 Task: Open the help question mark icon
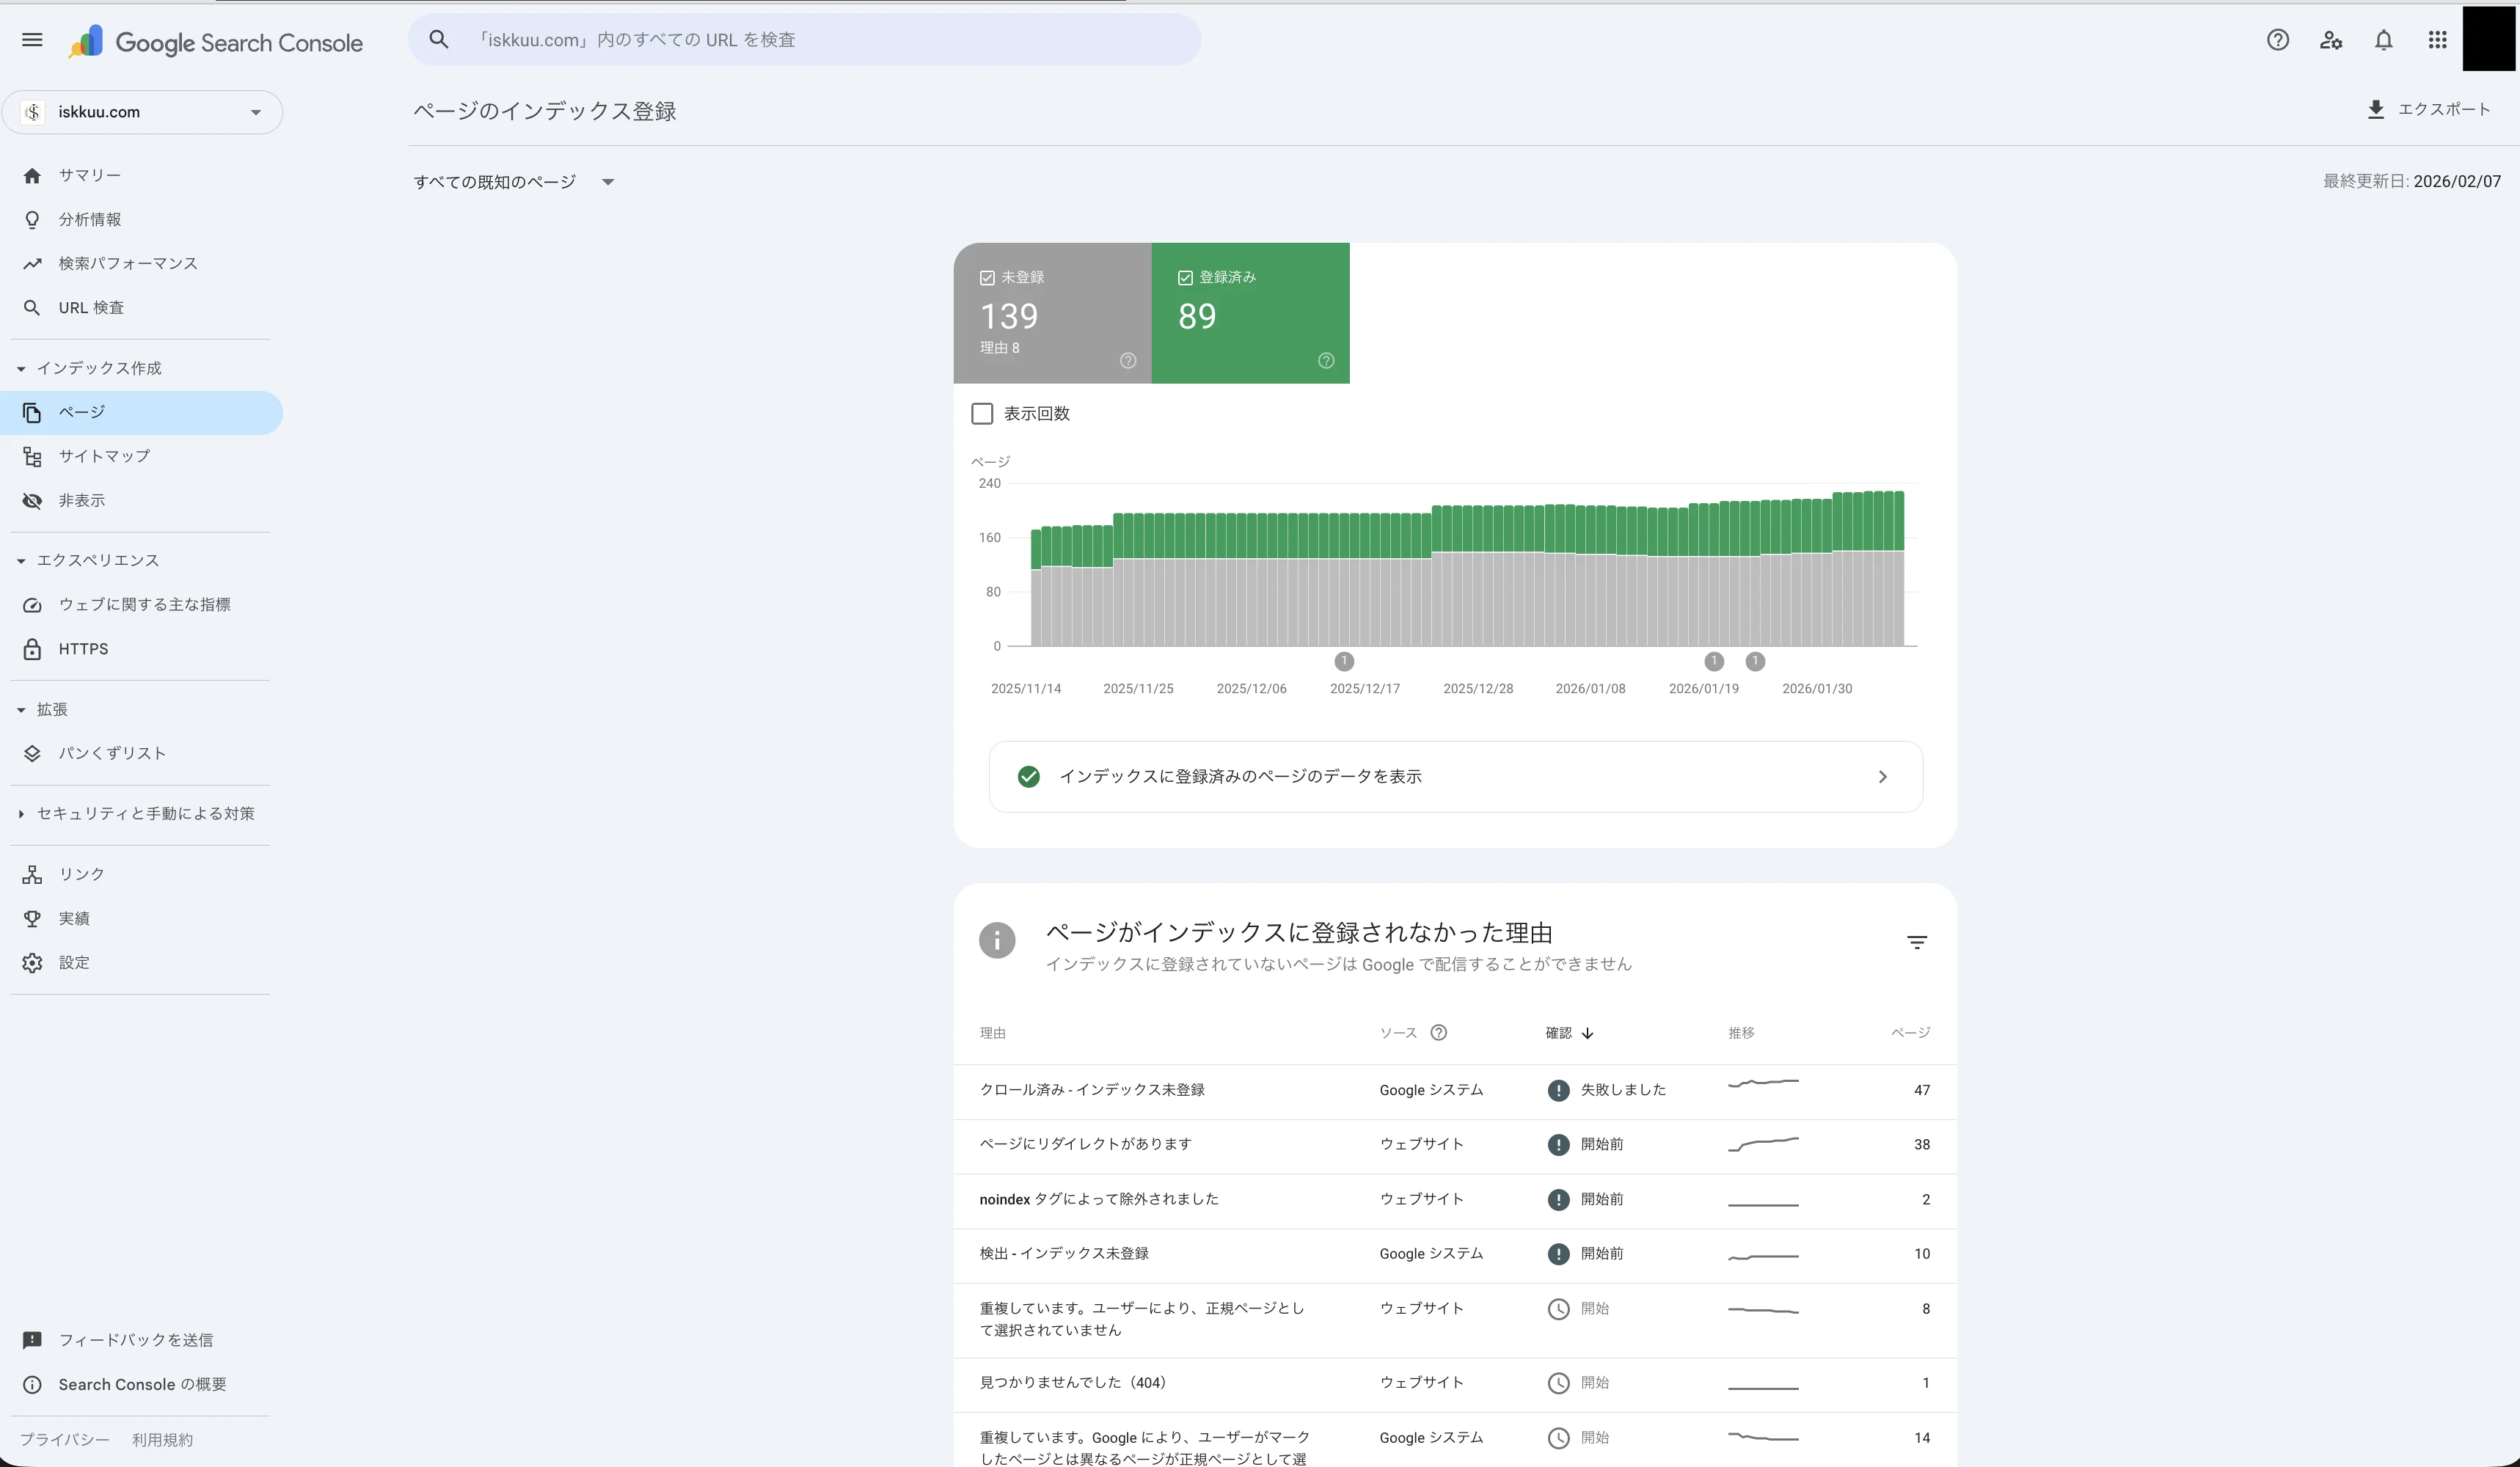click(x=2279, y=40)
